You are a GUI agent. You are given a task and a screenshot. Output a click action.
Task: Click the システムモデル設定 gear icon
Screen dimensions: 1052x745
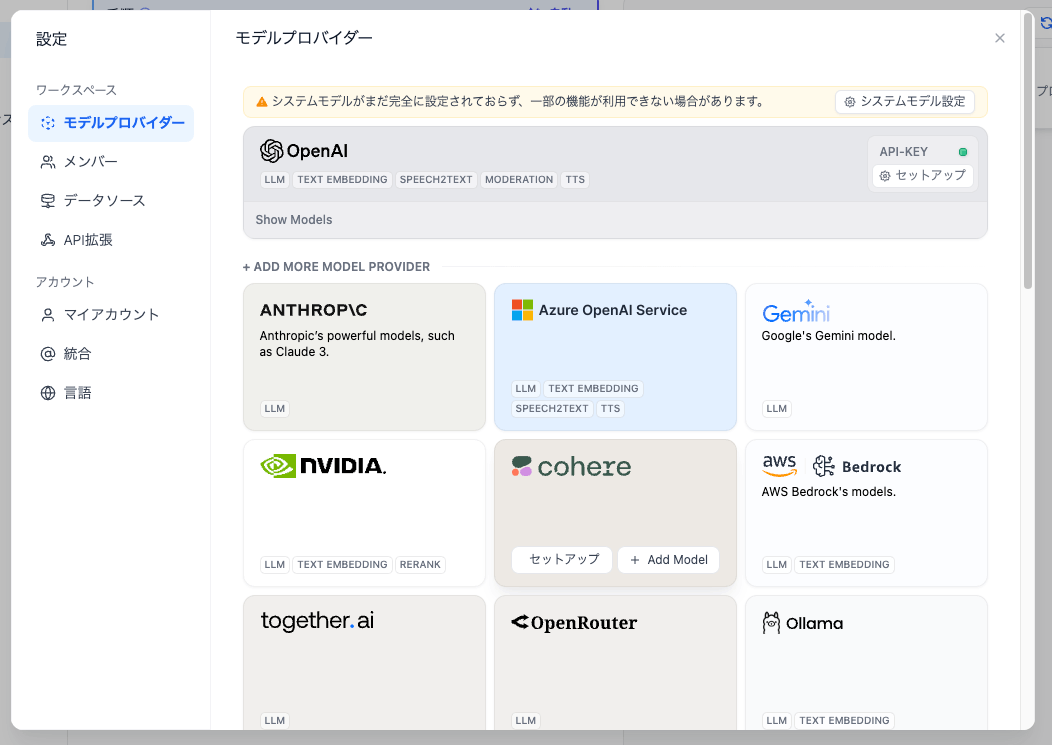(849, 102)
